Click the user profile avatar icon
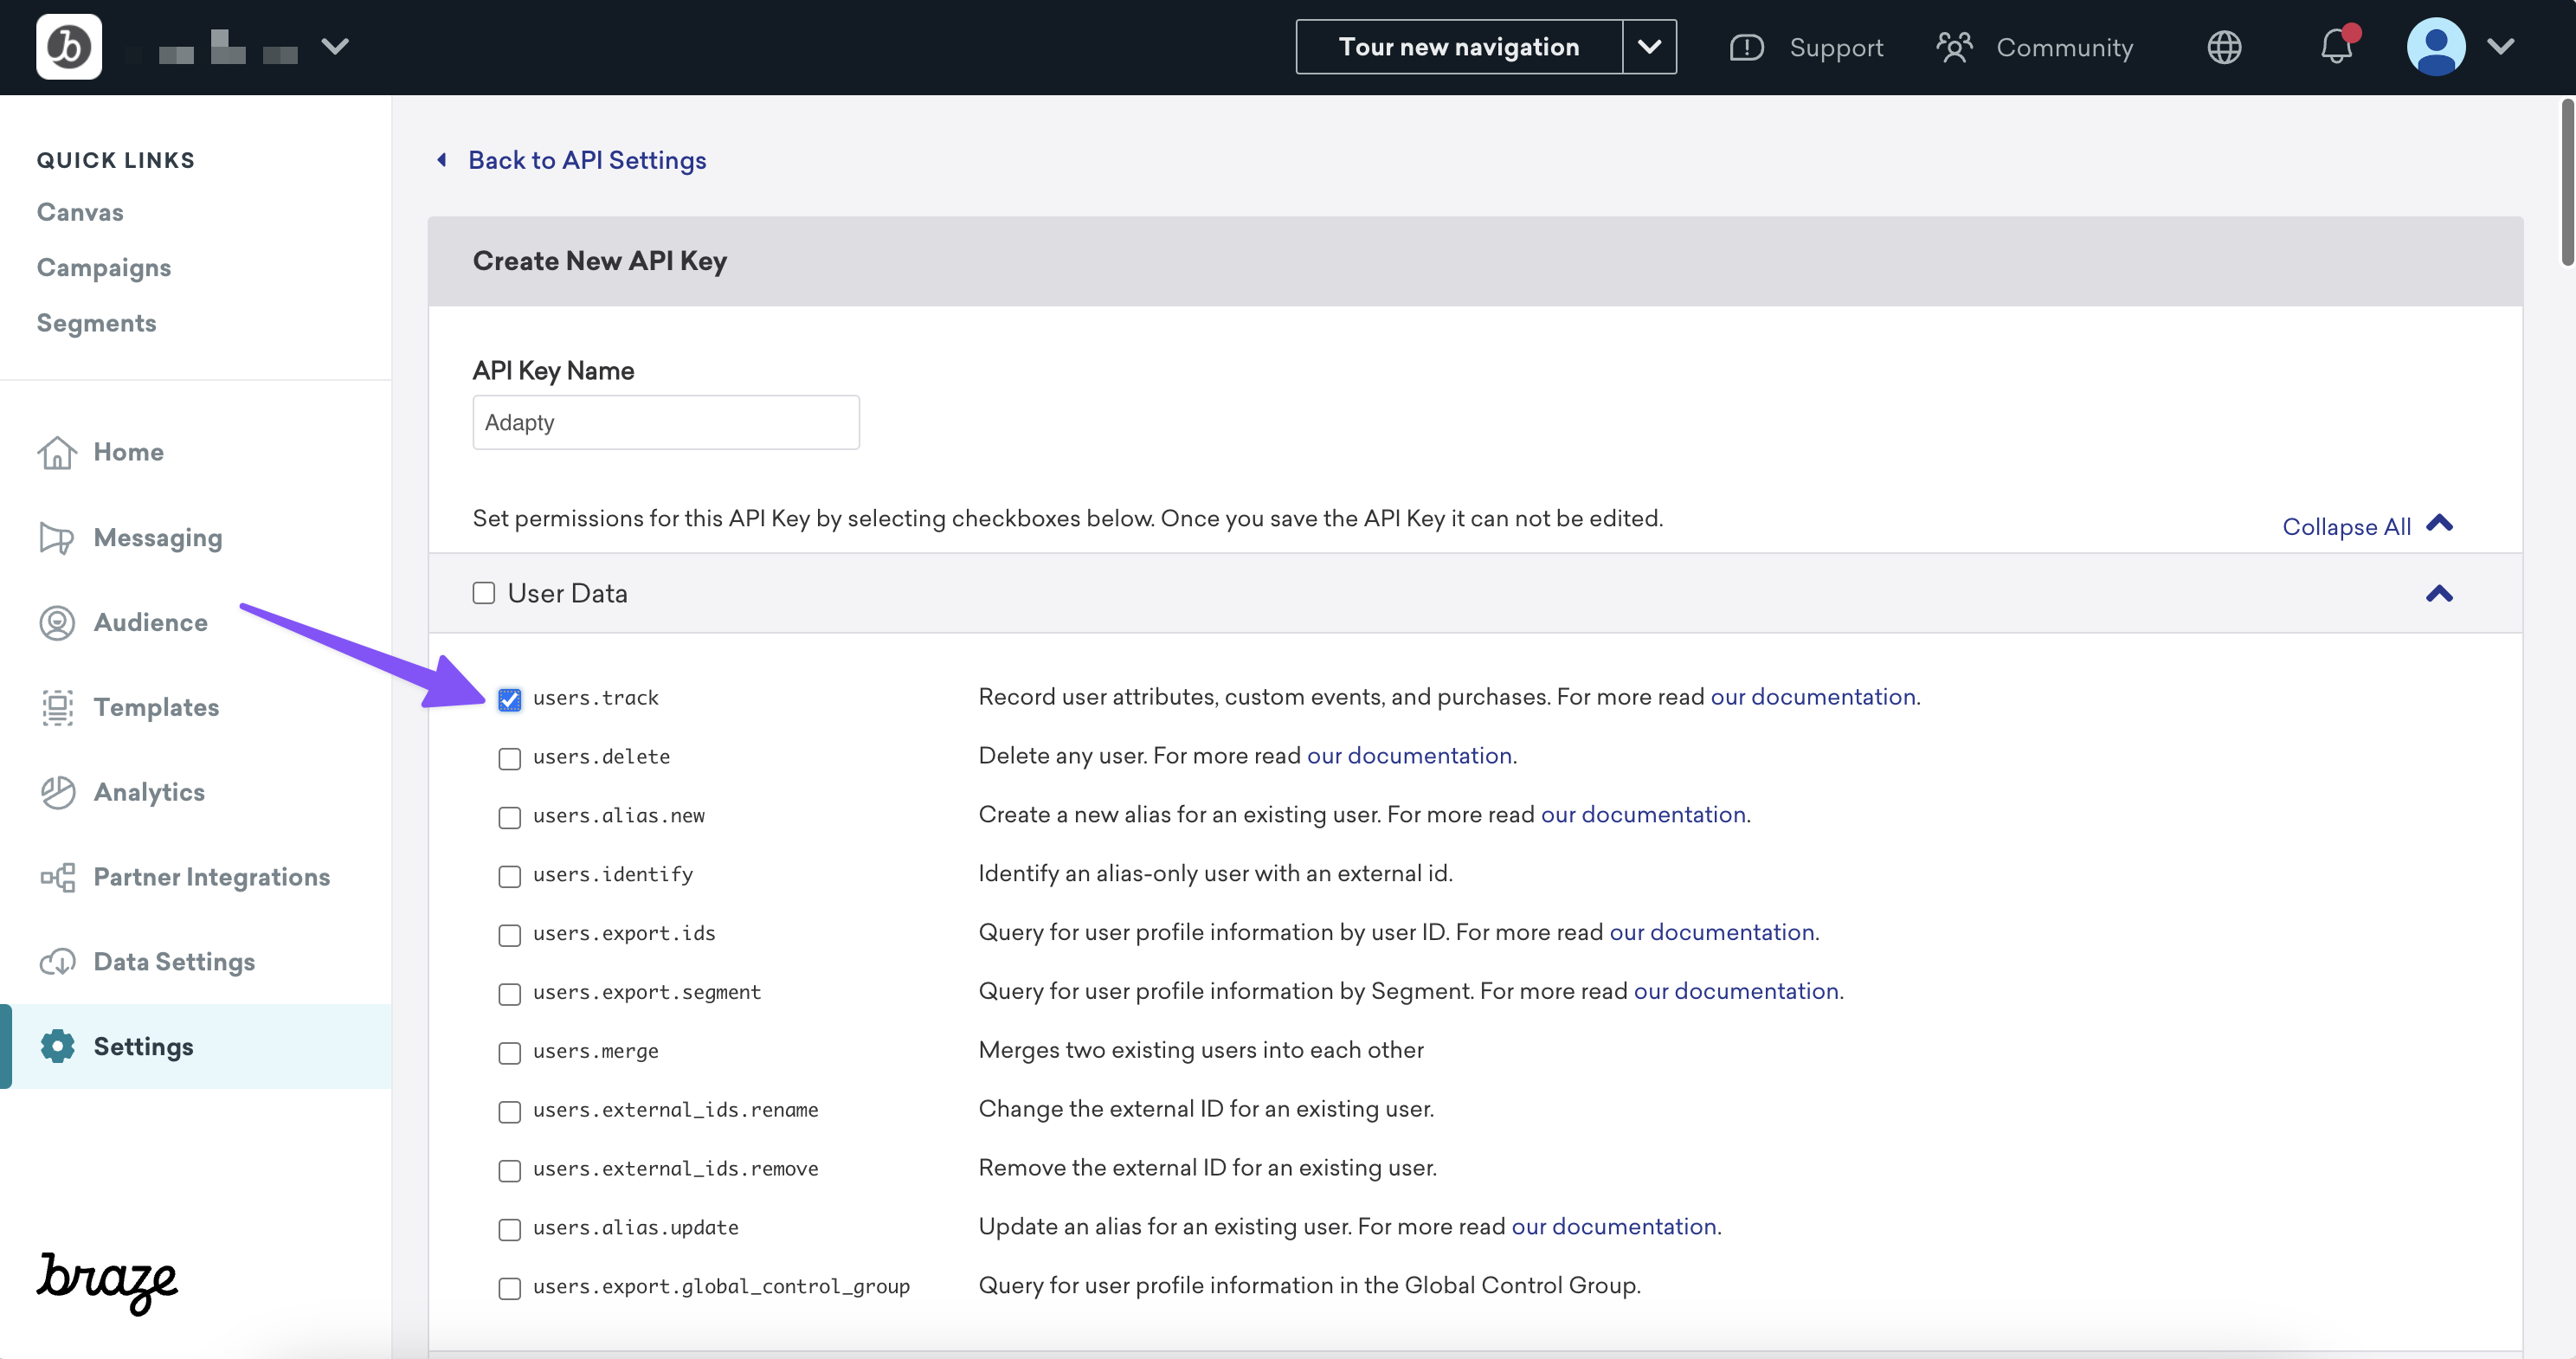 pos(2435,47)
